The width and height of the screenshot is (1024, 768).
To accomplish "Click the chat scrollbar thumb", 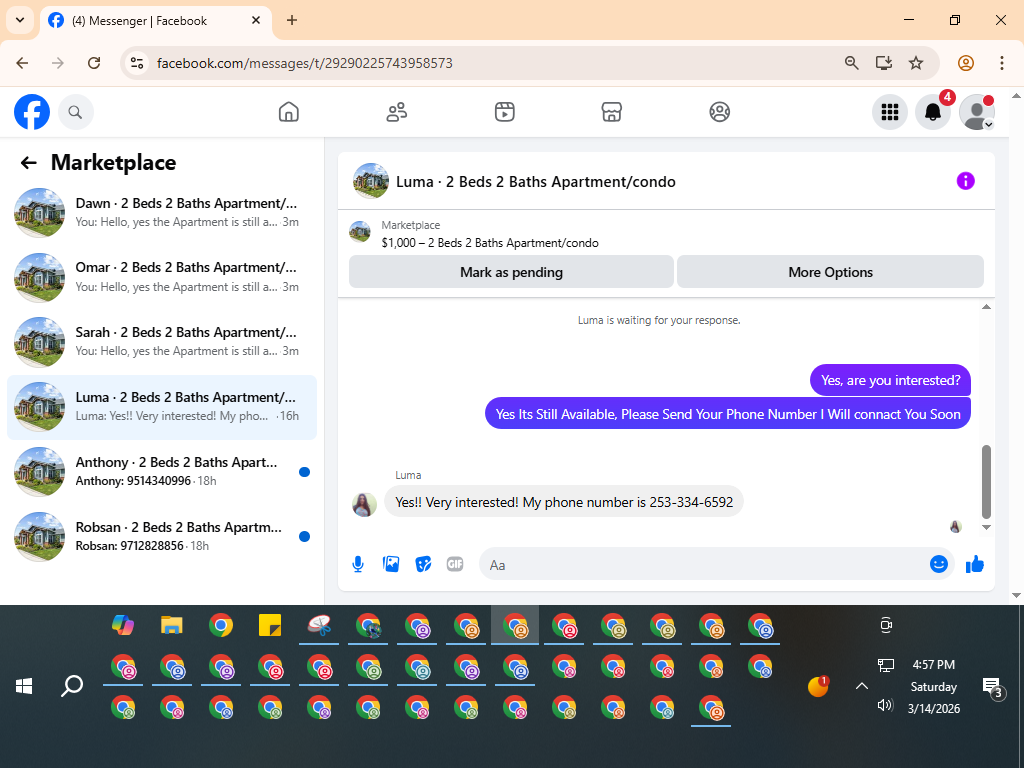I will (986, 482).
